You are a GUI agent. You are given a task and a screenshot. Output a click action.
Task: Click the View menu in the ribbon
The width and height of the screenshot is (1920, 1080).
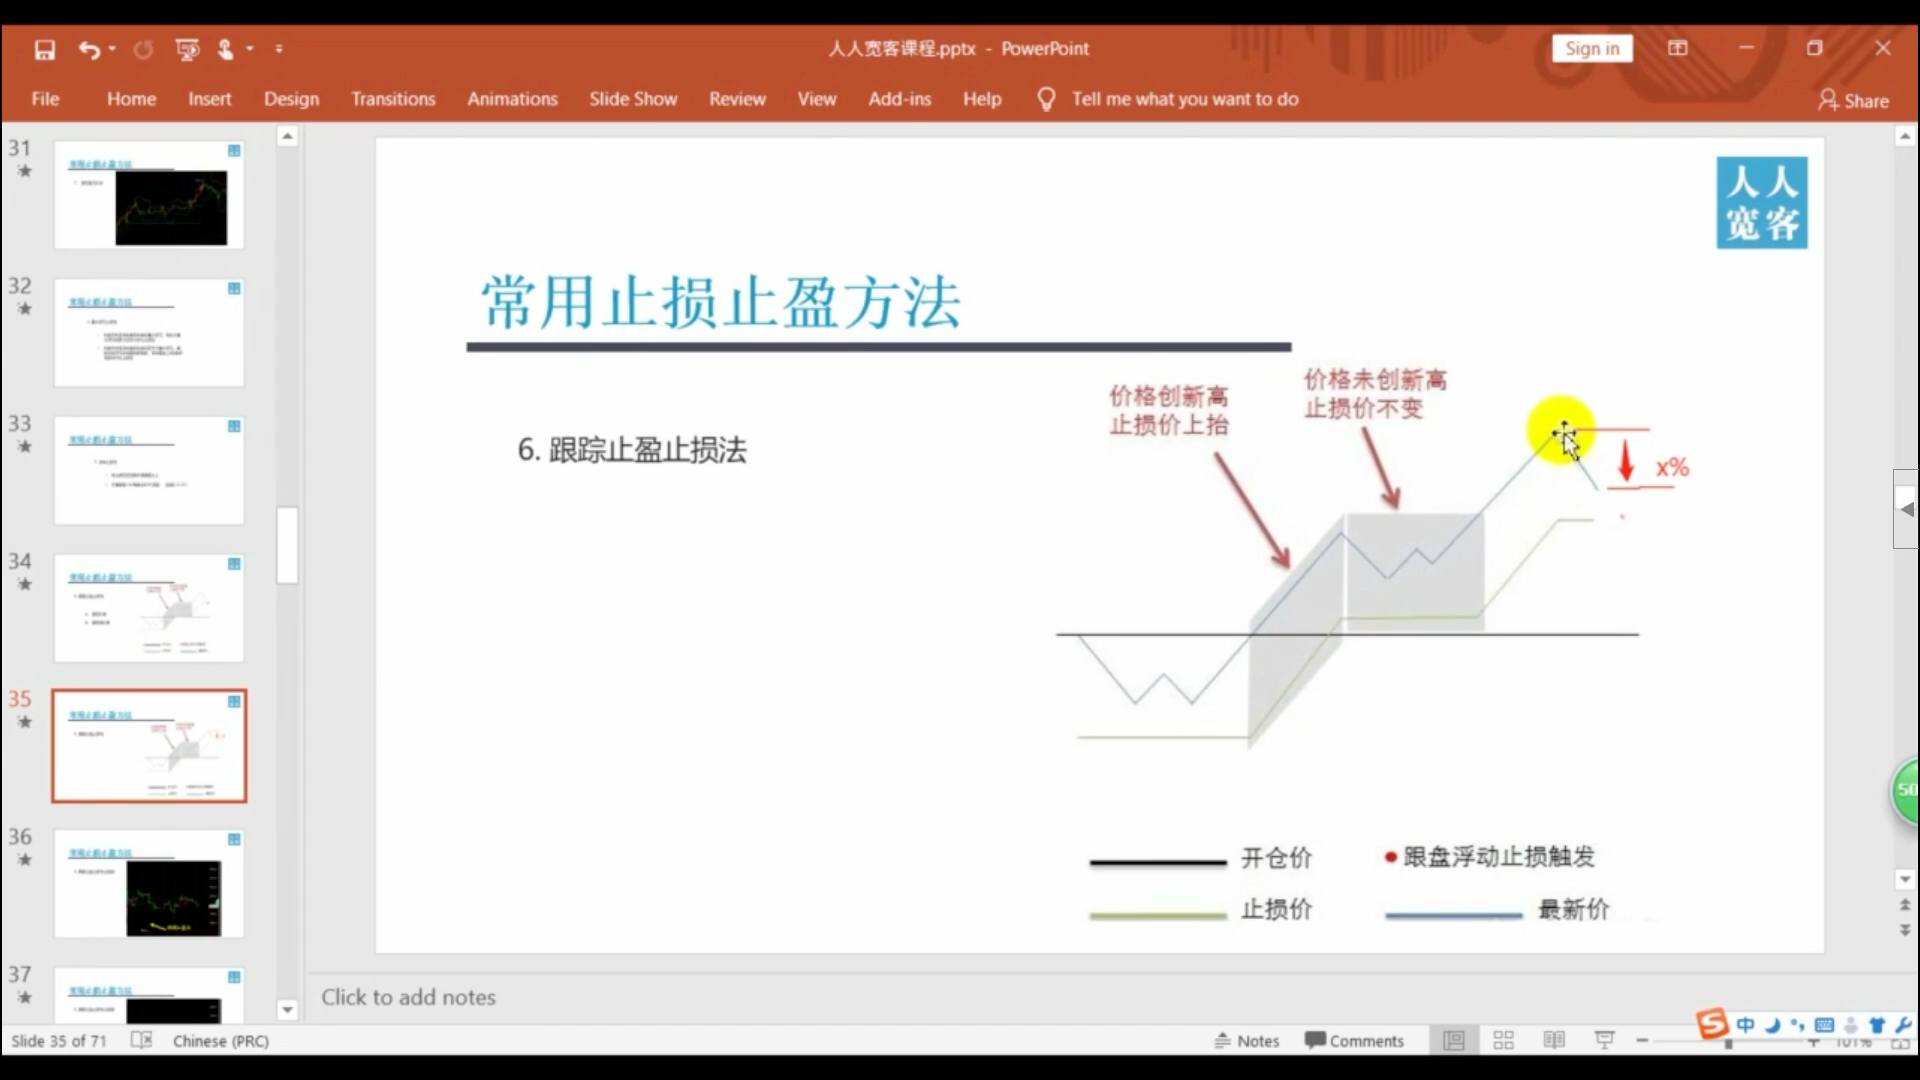click(x=816, y=98)
